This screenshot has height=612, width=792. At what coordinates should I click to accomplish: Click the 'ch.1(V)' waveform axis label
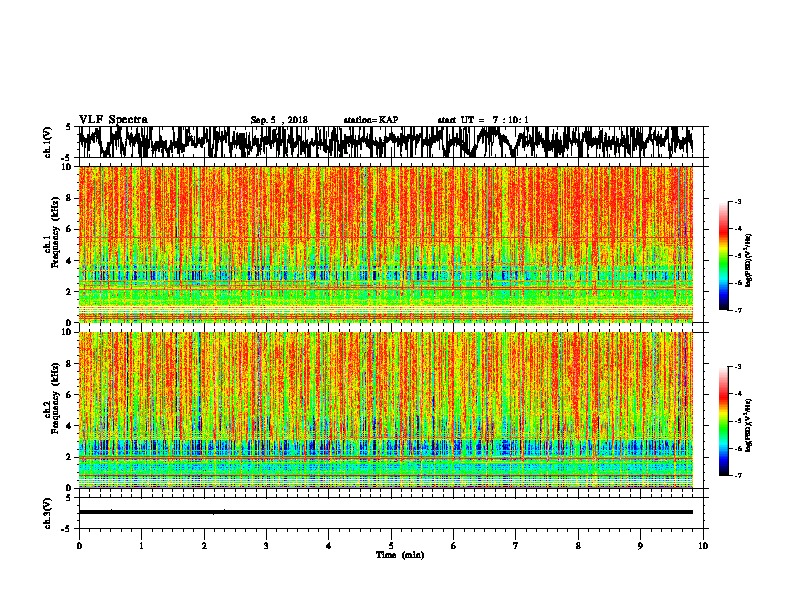click(x=48, y=142)
